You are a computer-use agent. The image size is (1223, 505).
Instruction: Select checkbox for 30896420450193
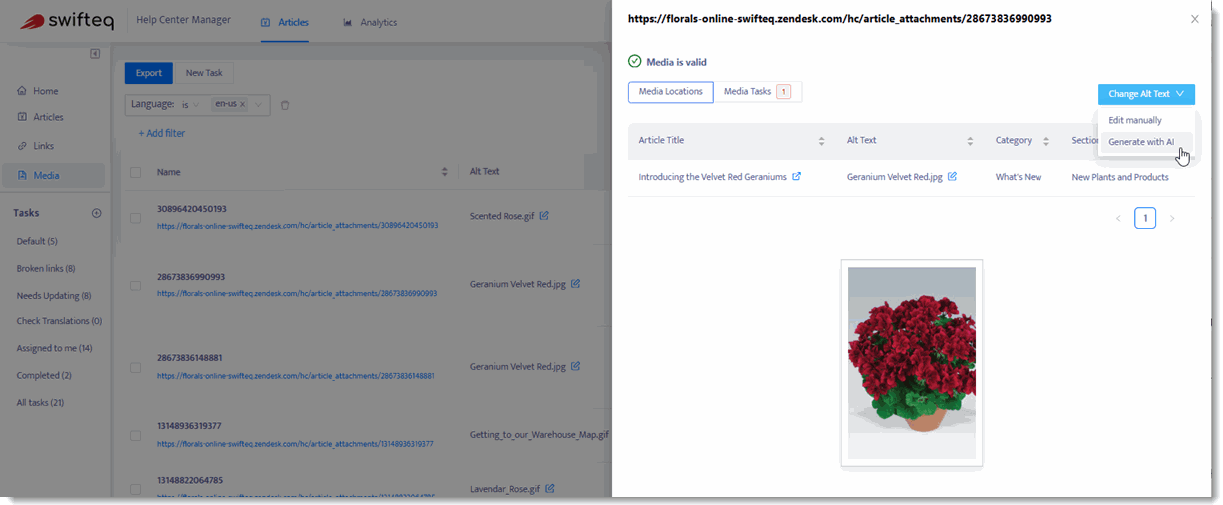[x=135, y=217]
